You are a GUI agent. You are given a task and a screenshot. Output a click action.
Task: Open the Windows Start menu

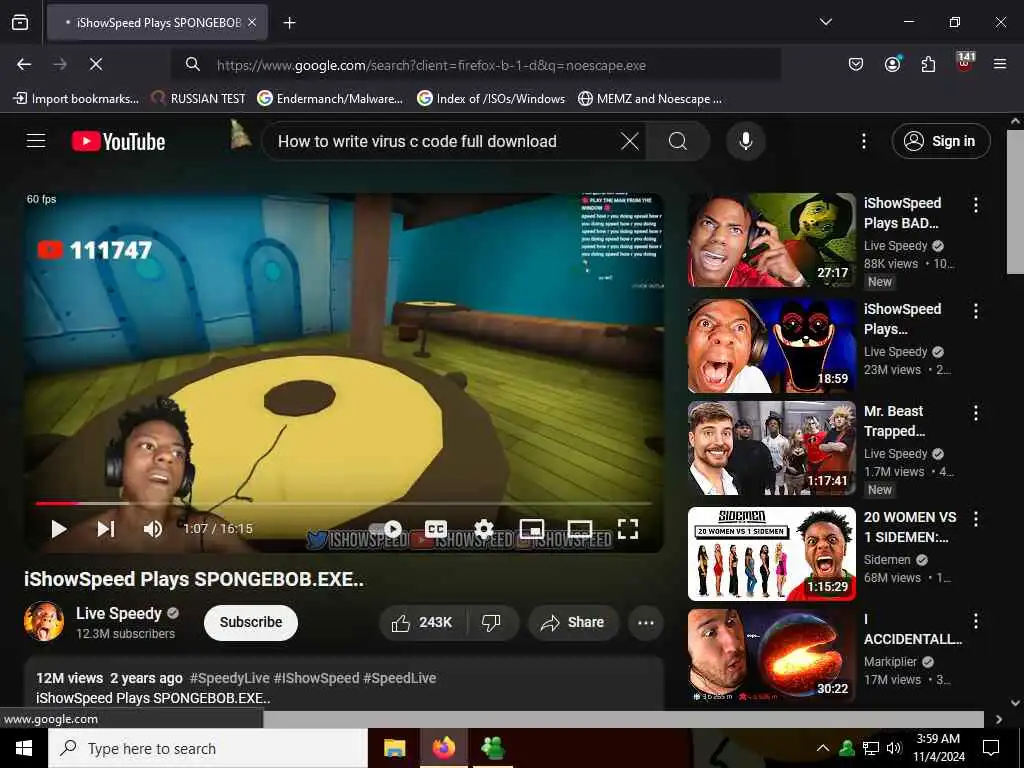(x=24, y=748)
